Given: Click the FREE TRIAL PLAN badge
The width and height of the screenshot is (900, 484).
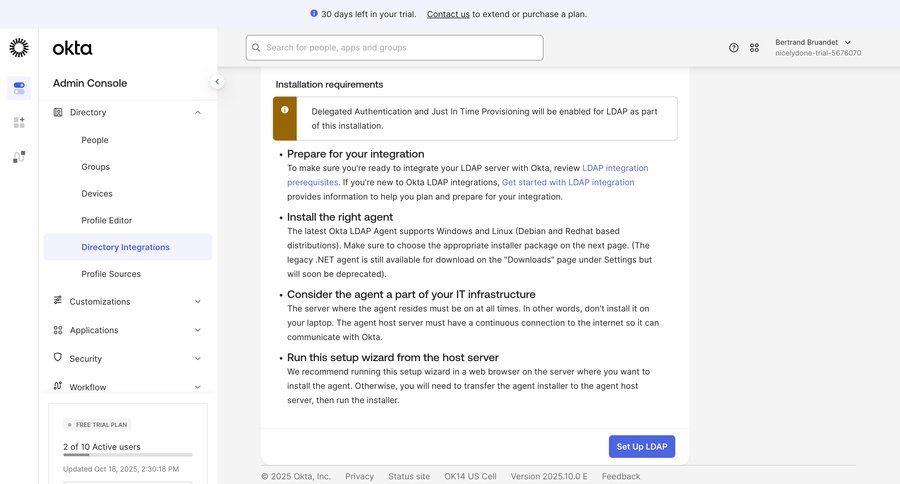Looking at the screenshot, I should pyautogui.click(x=97, y=425).
